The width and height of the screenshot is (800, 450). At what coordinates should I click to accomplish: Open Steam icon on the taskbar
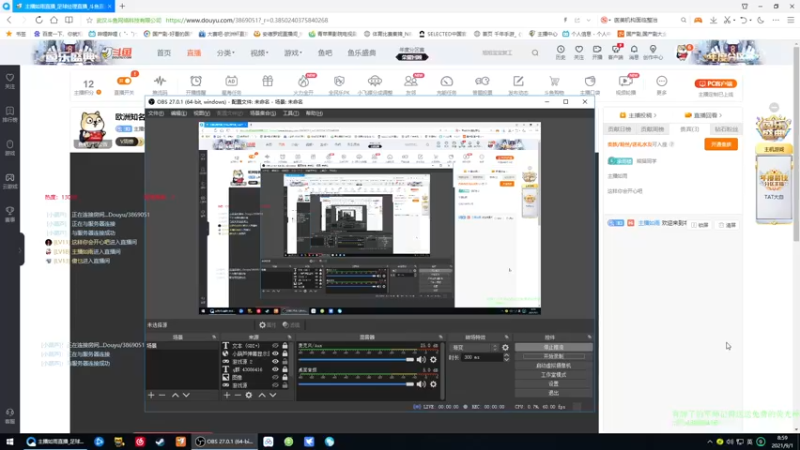click(x=160, y=442)
